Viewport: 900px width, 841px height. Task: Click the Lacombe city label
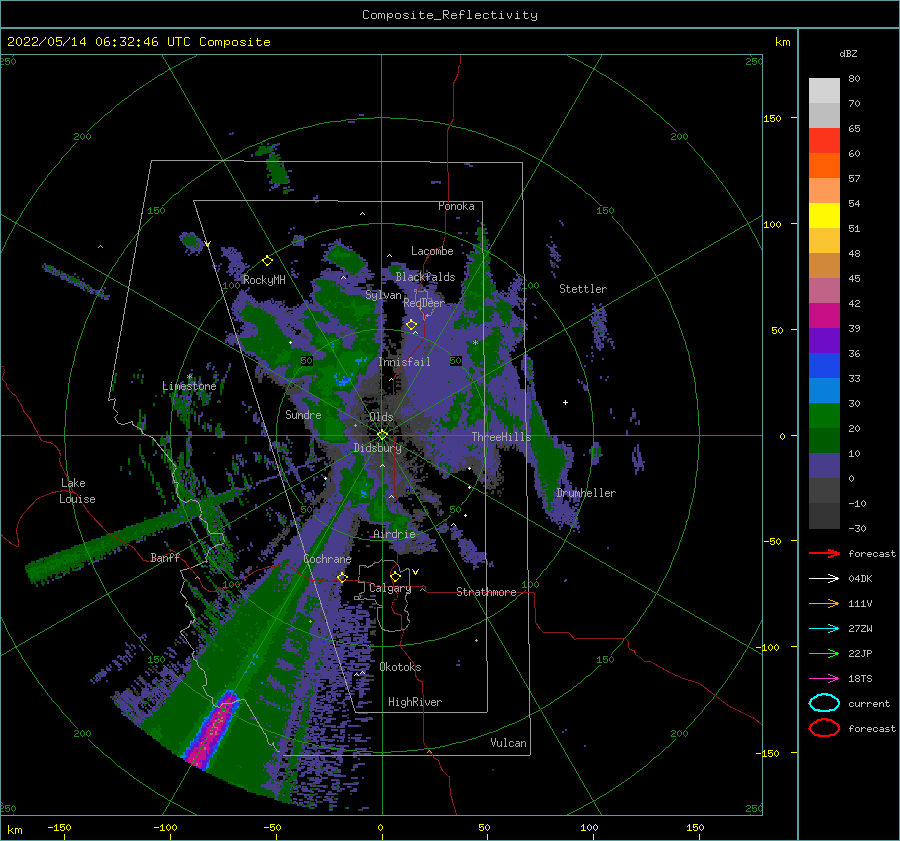coord(432,251)
